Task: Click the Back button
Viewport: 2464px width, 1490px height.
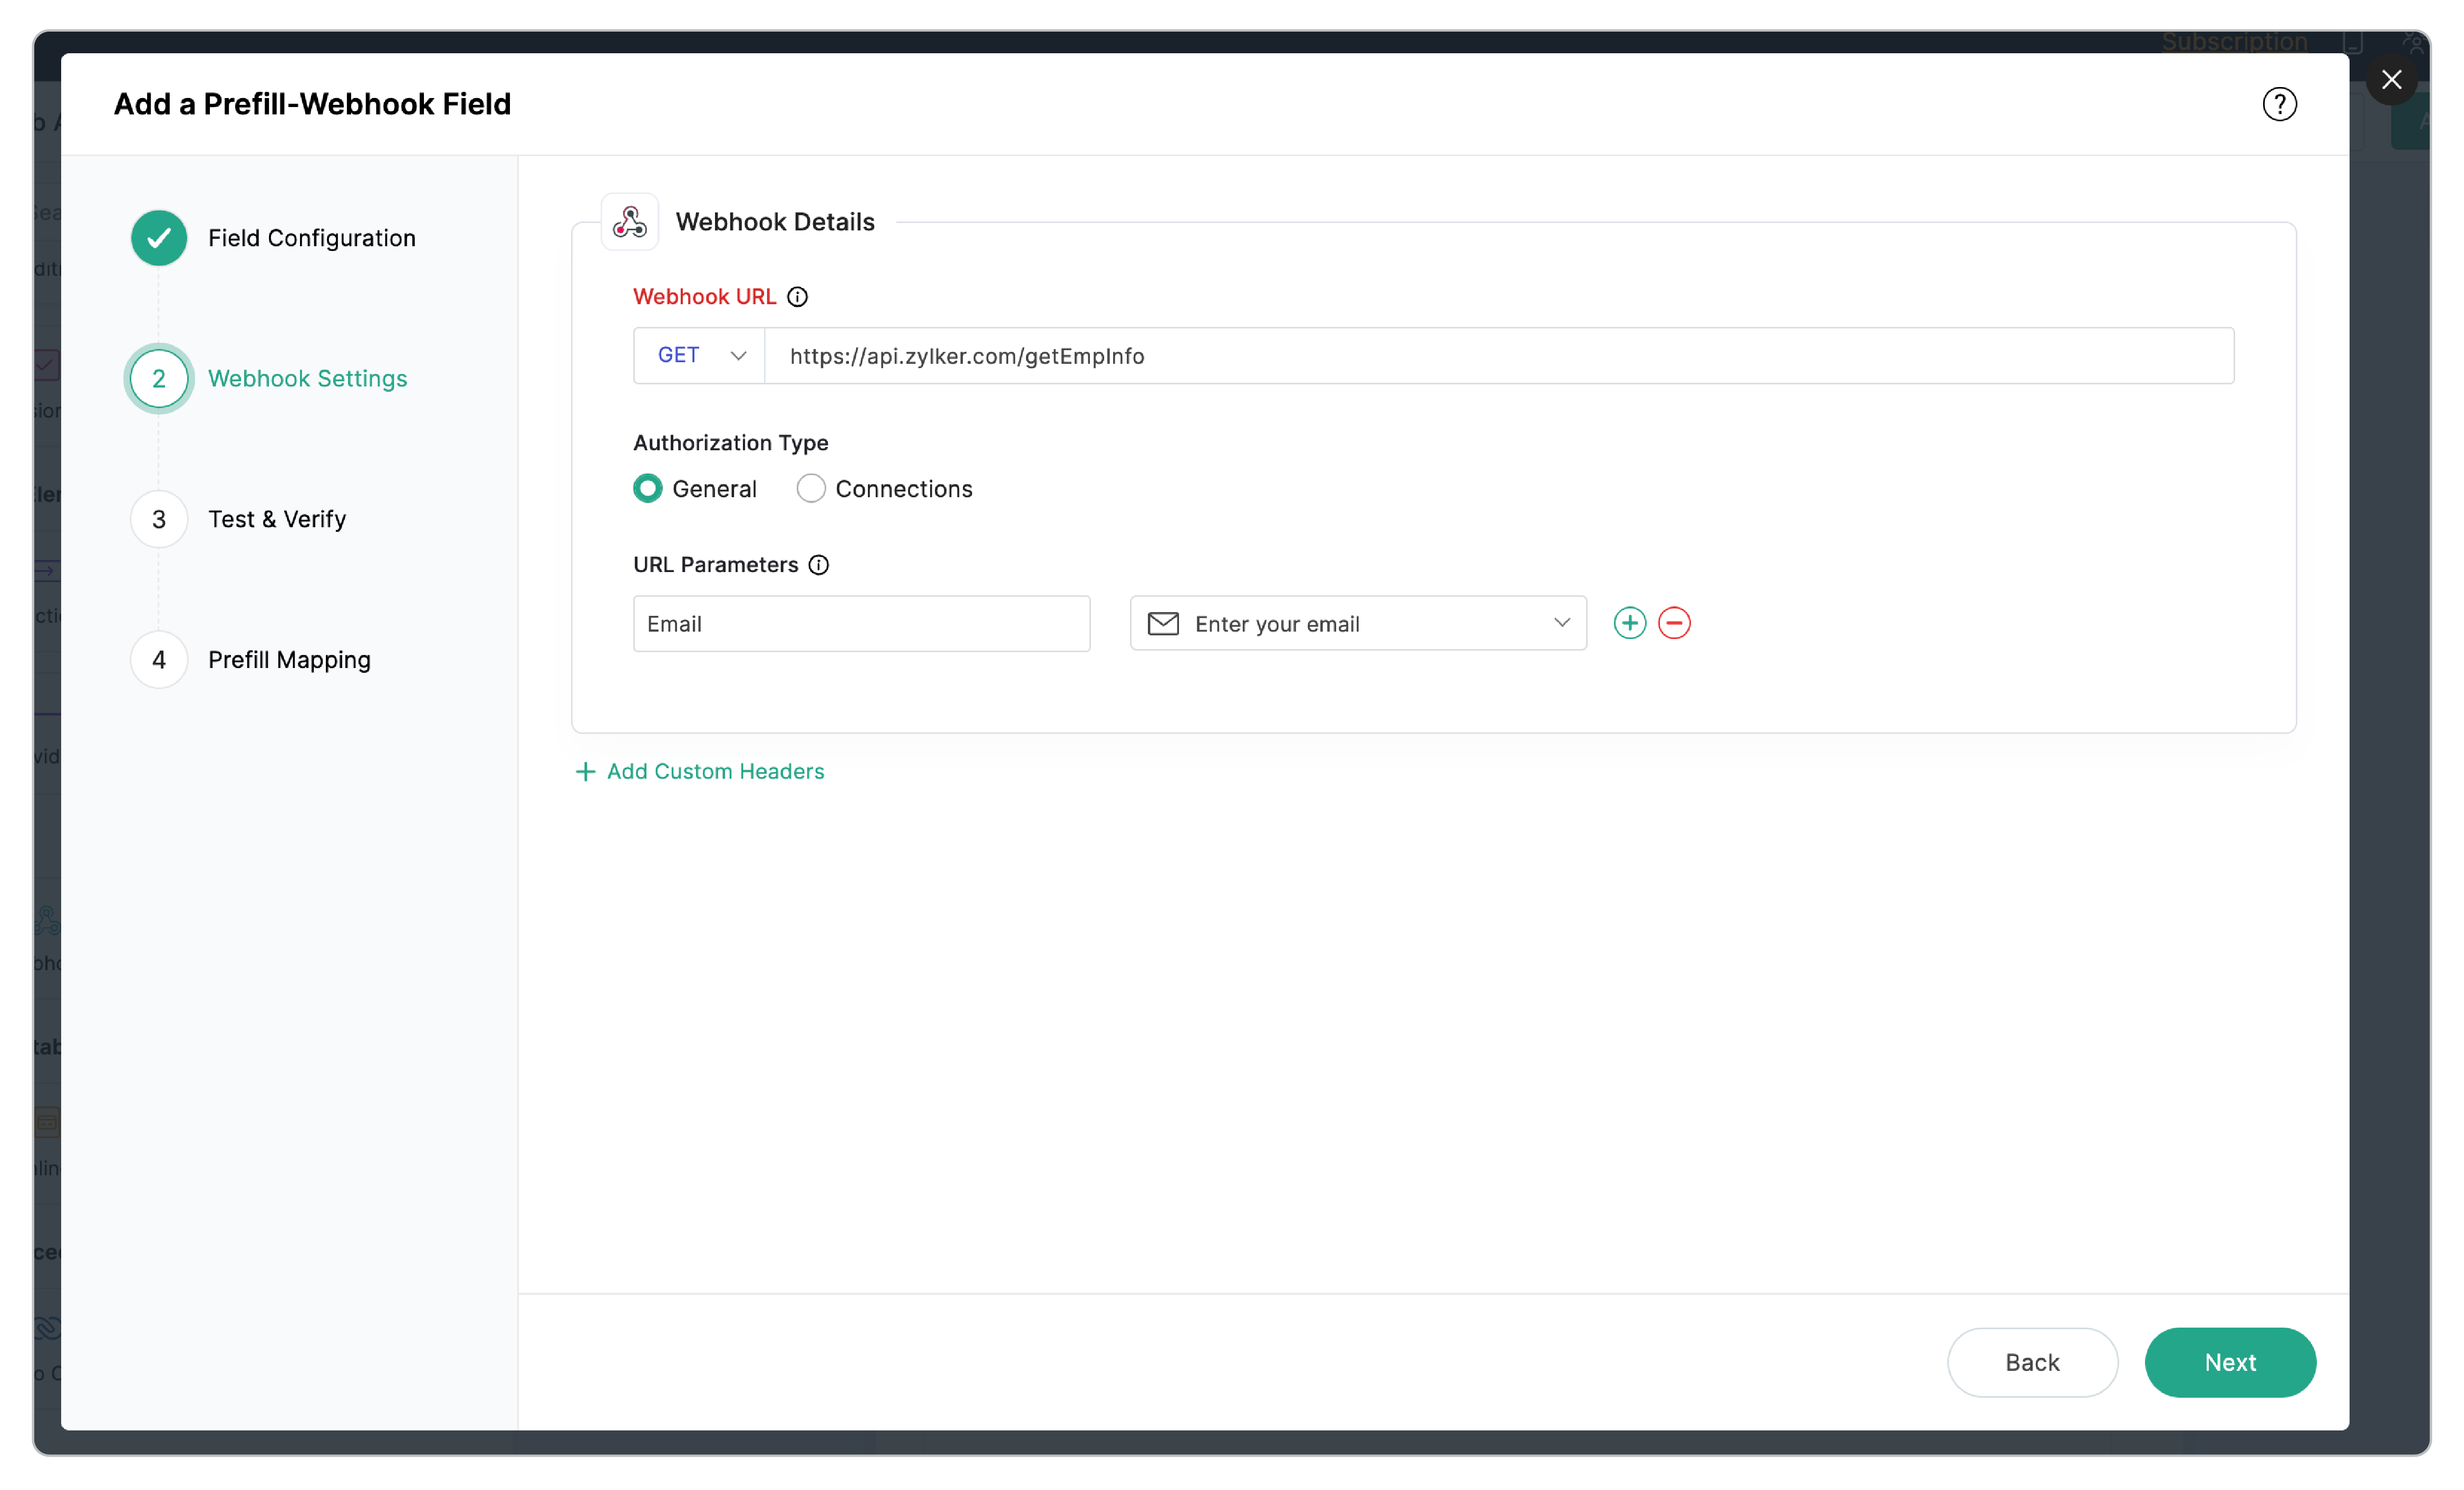Action: (2032, 1362)
